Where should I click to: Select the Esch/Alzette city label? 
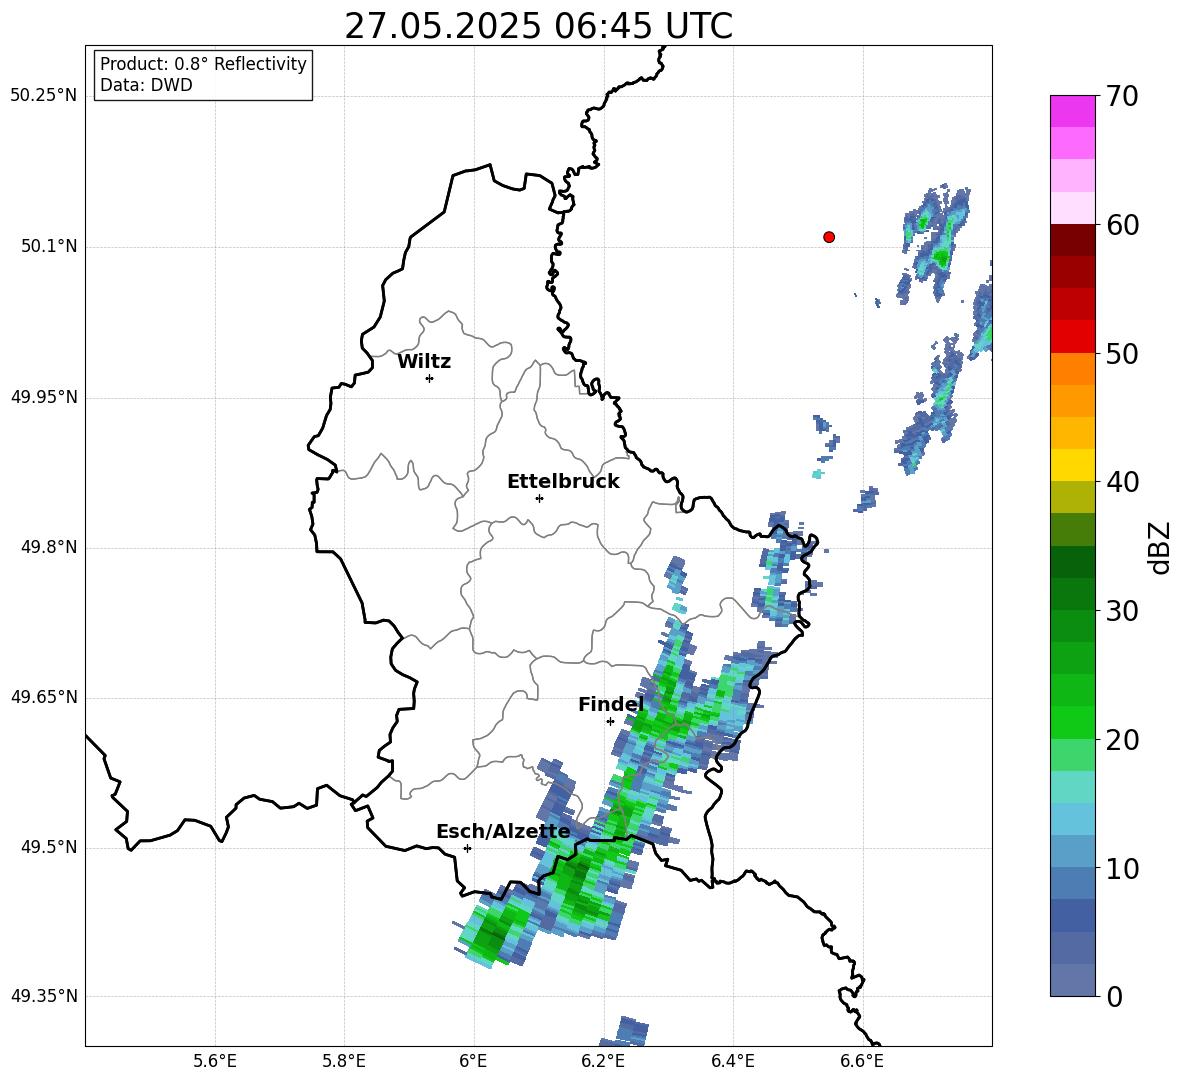point(503,832)
